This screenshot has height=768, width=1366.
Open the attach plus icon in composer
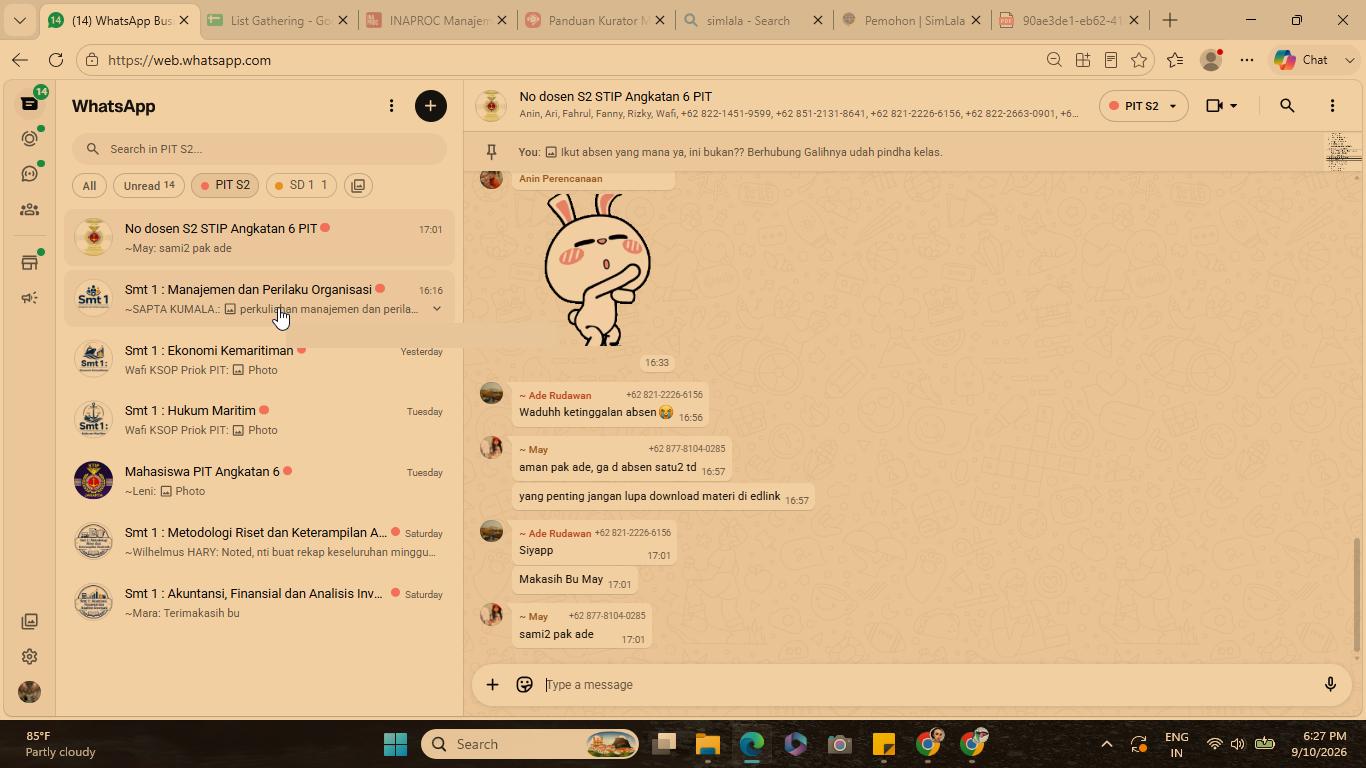click(492, 685)
